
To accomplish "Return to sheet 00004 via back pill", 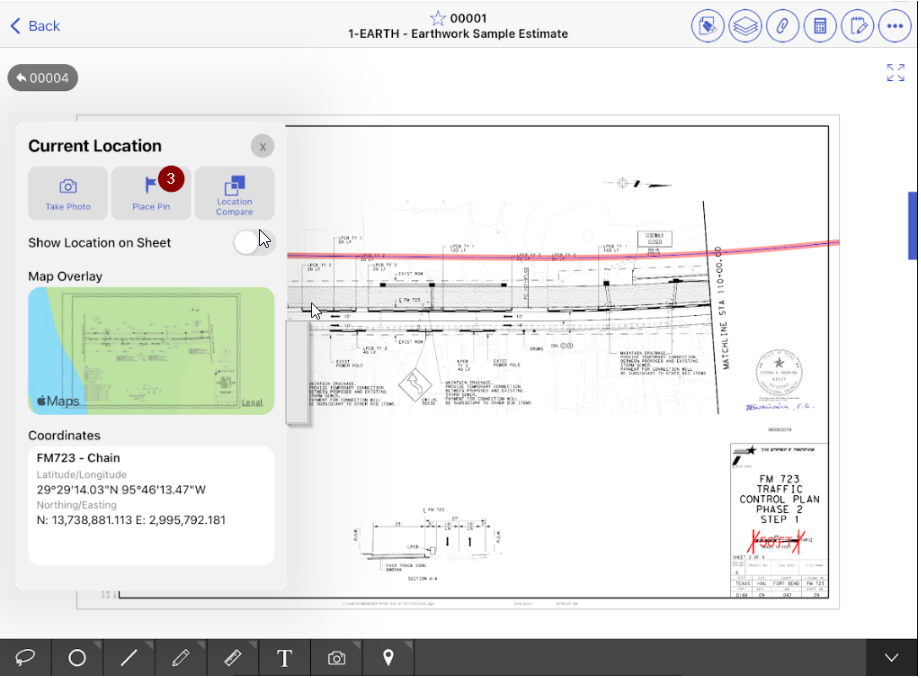I will pyautogui.click(x=42, y=78).
